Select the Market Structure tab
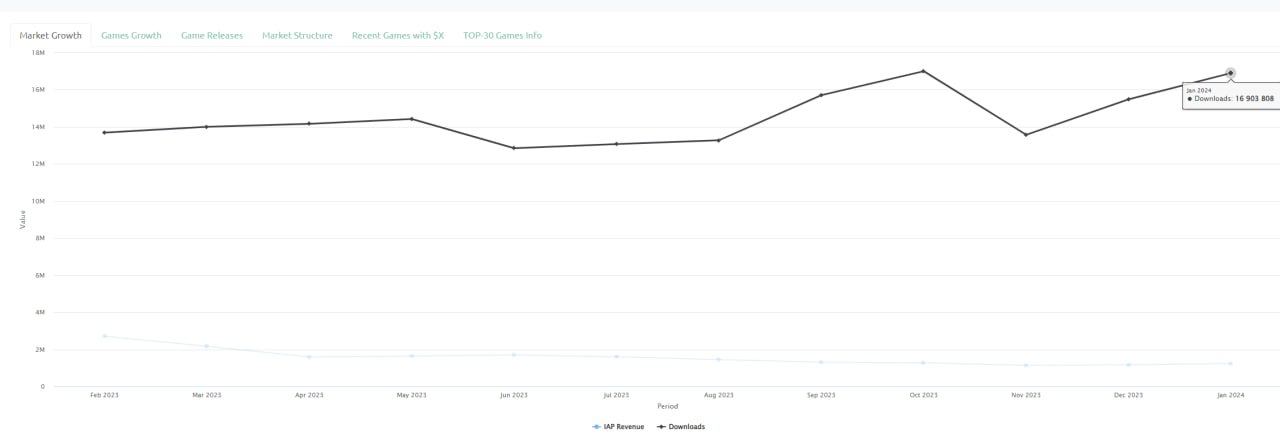 point(297,36)
